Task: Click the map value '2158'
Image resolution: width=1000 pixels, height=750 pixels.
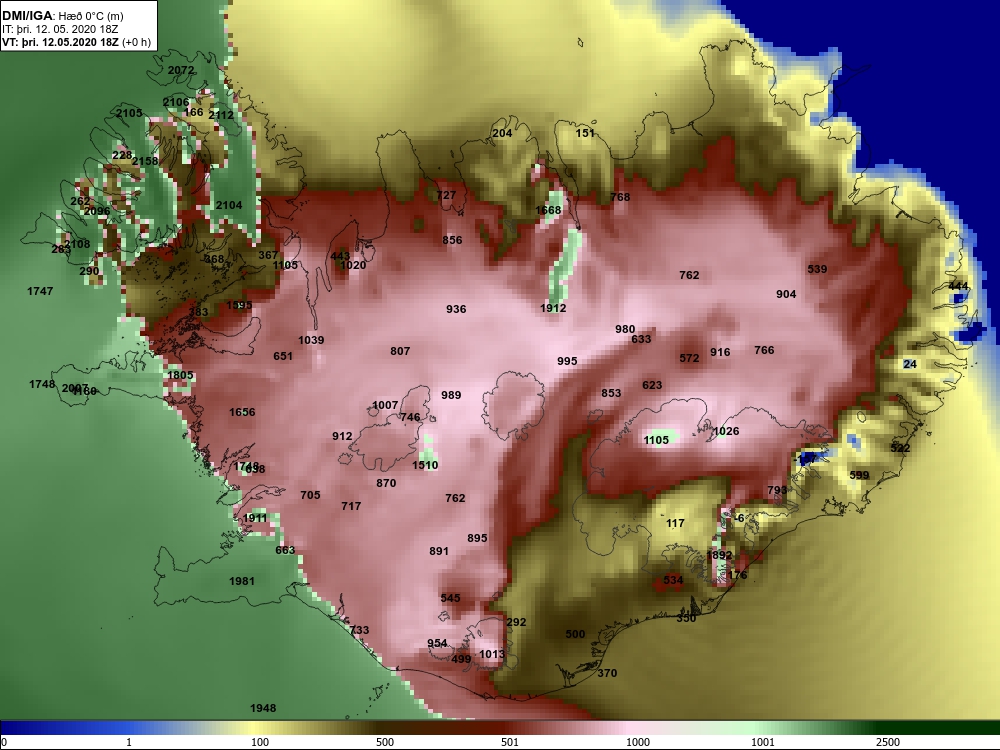Action: pyautogui.click(x=145, y=161)
